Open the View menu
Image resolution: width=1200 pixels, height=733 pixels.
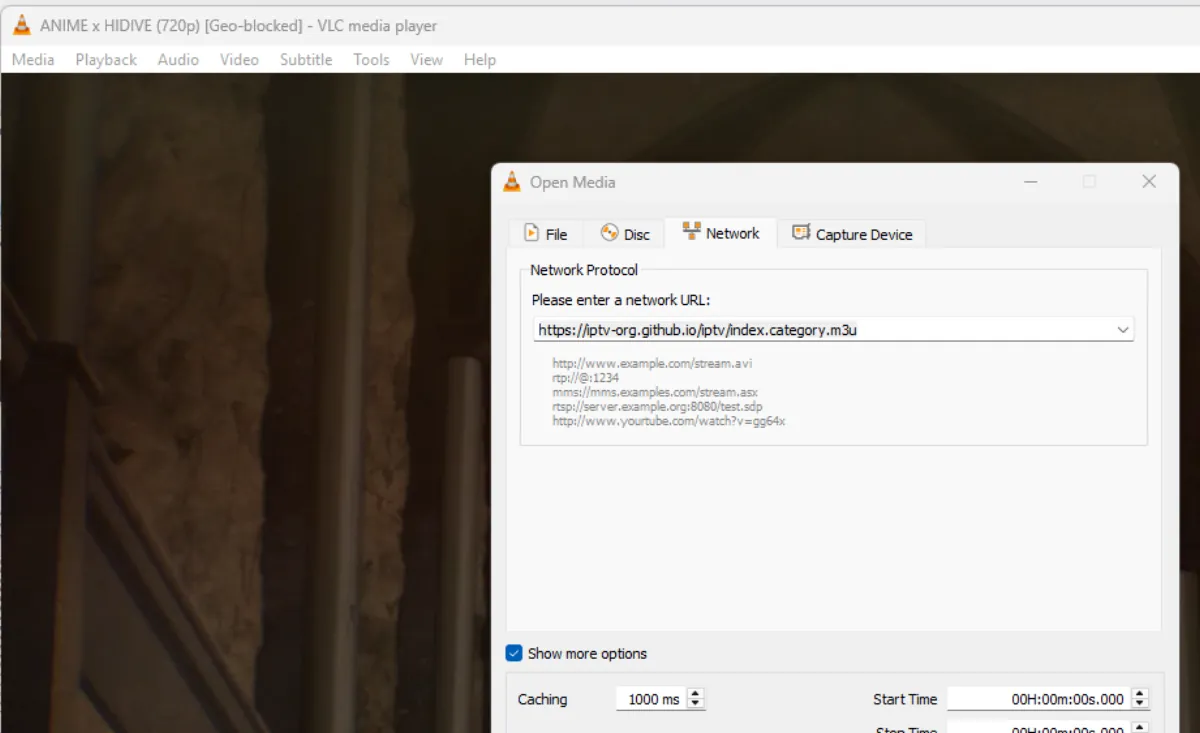tap(426, 59)
